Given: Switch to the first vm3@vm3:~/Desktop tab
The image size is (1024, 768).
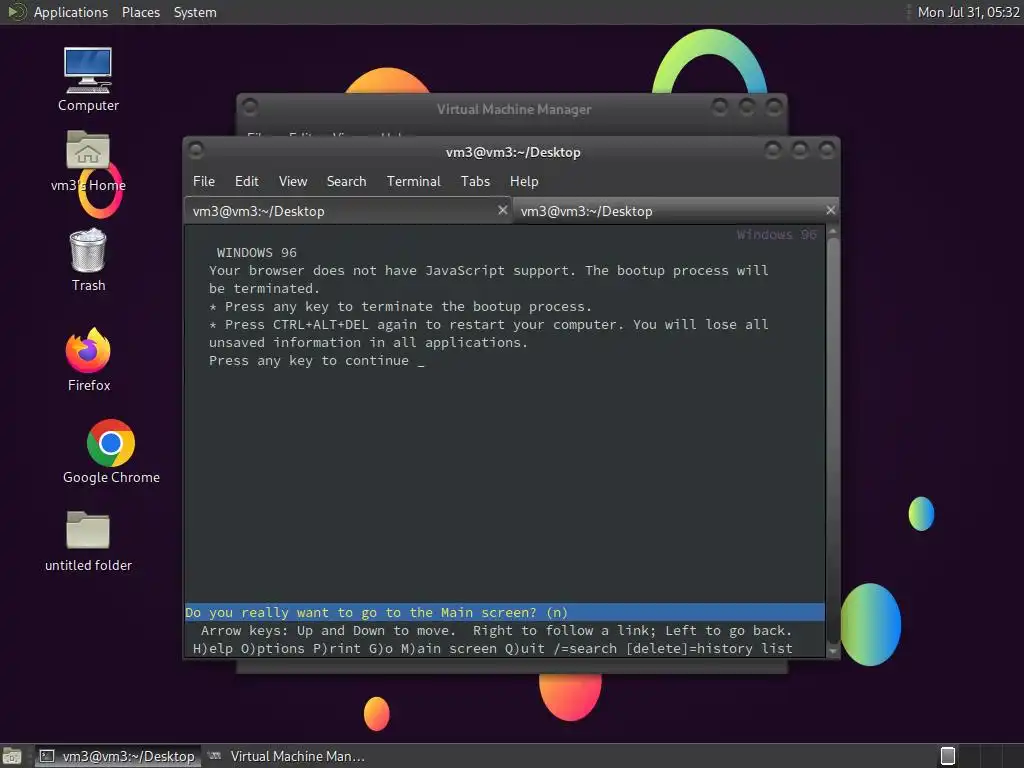Looking at the screenshot, I should coord(347,211).
